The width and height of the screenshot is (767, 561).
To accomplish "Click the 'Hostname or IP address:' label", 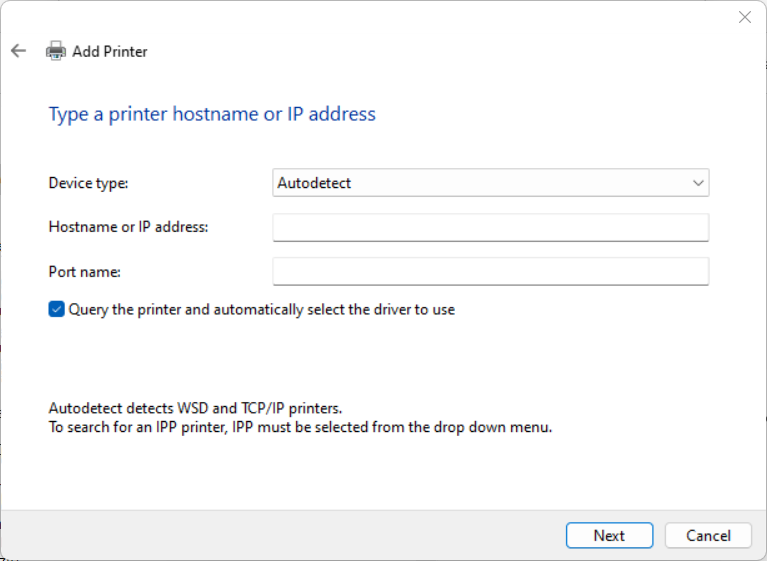I will [128, 227].
